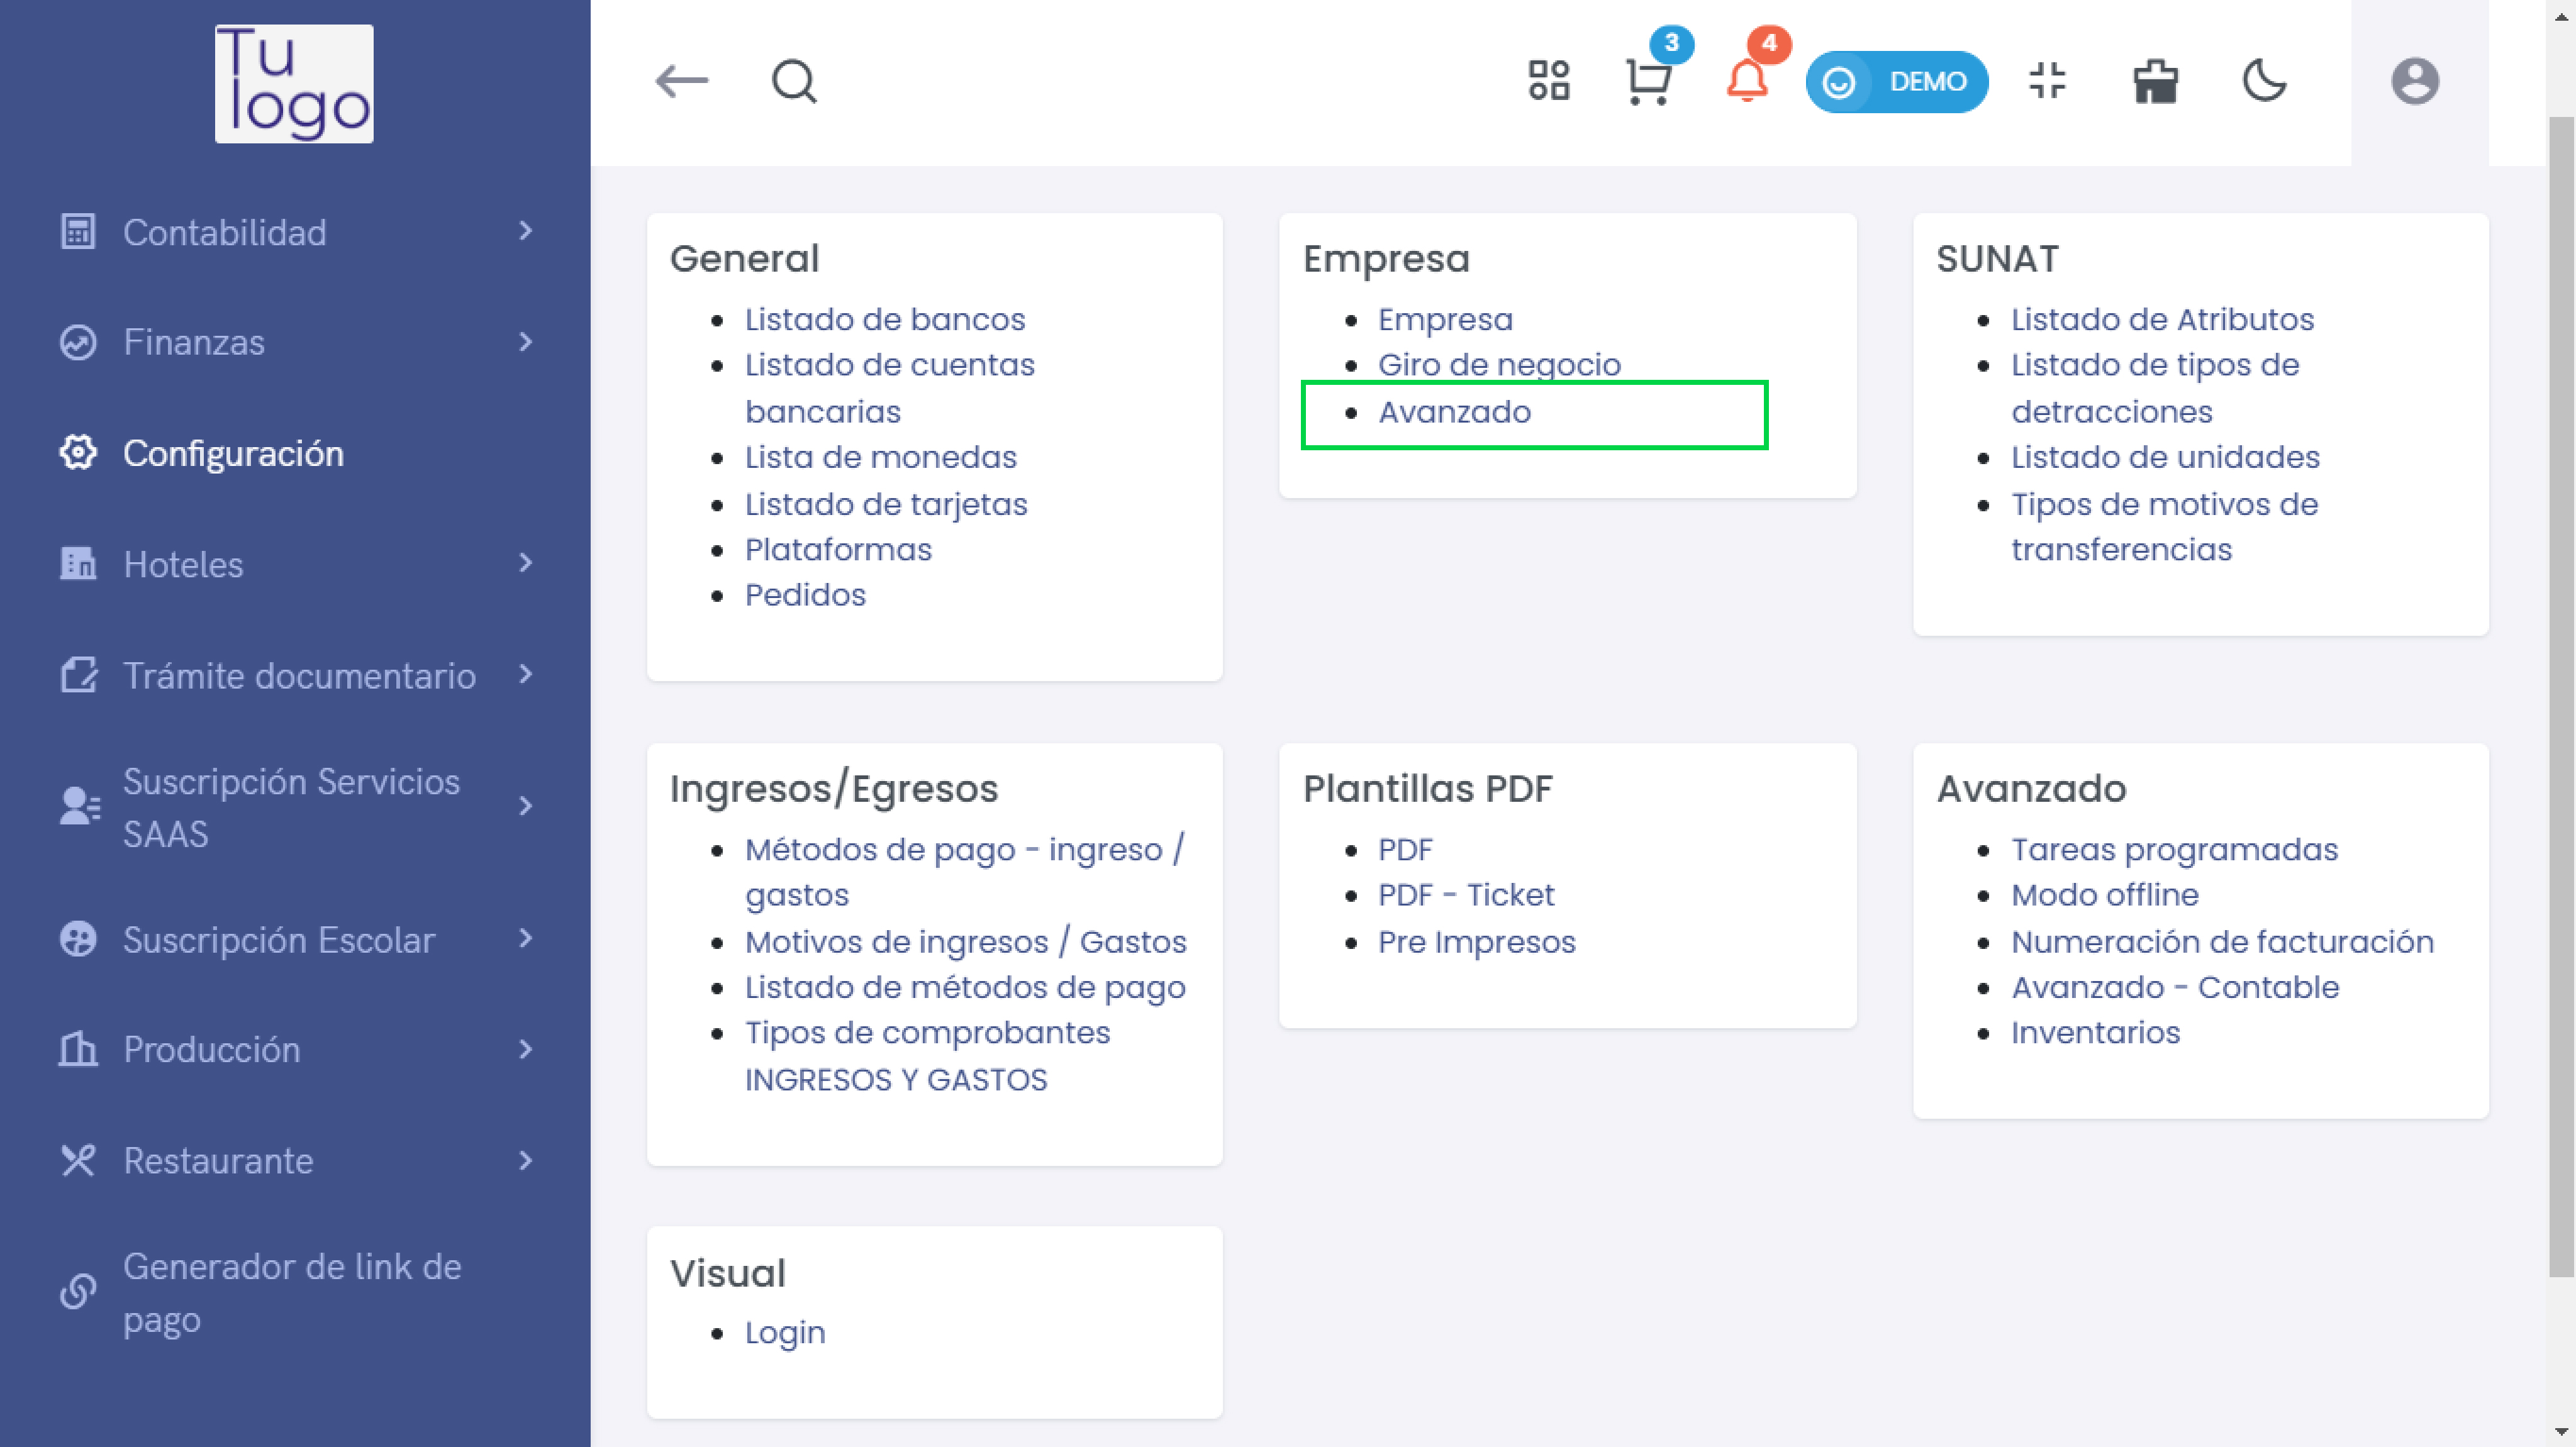Viewport: 2576px width, 1447px height.
Task: Toggle dark mode moon icon
Action: tap(2264, 81)
